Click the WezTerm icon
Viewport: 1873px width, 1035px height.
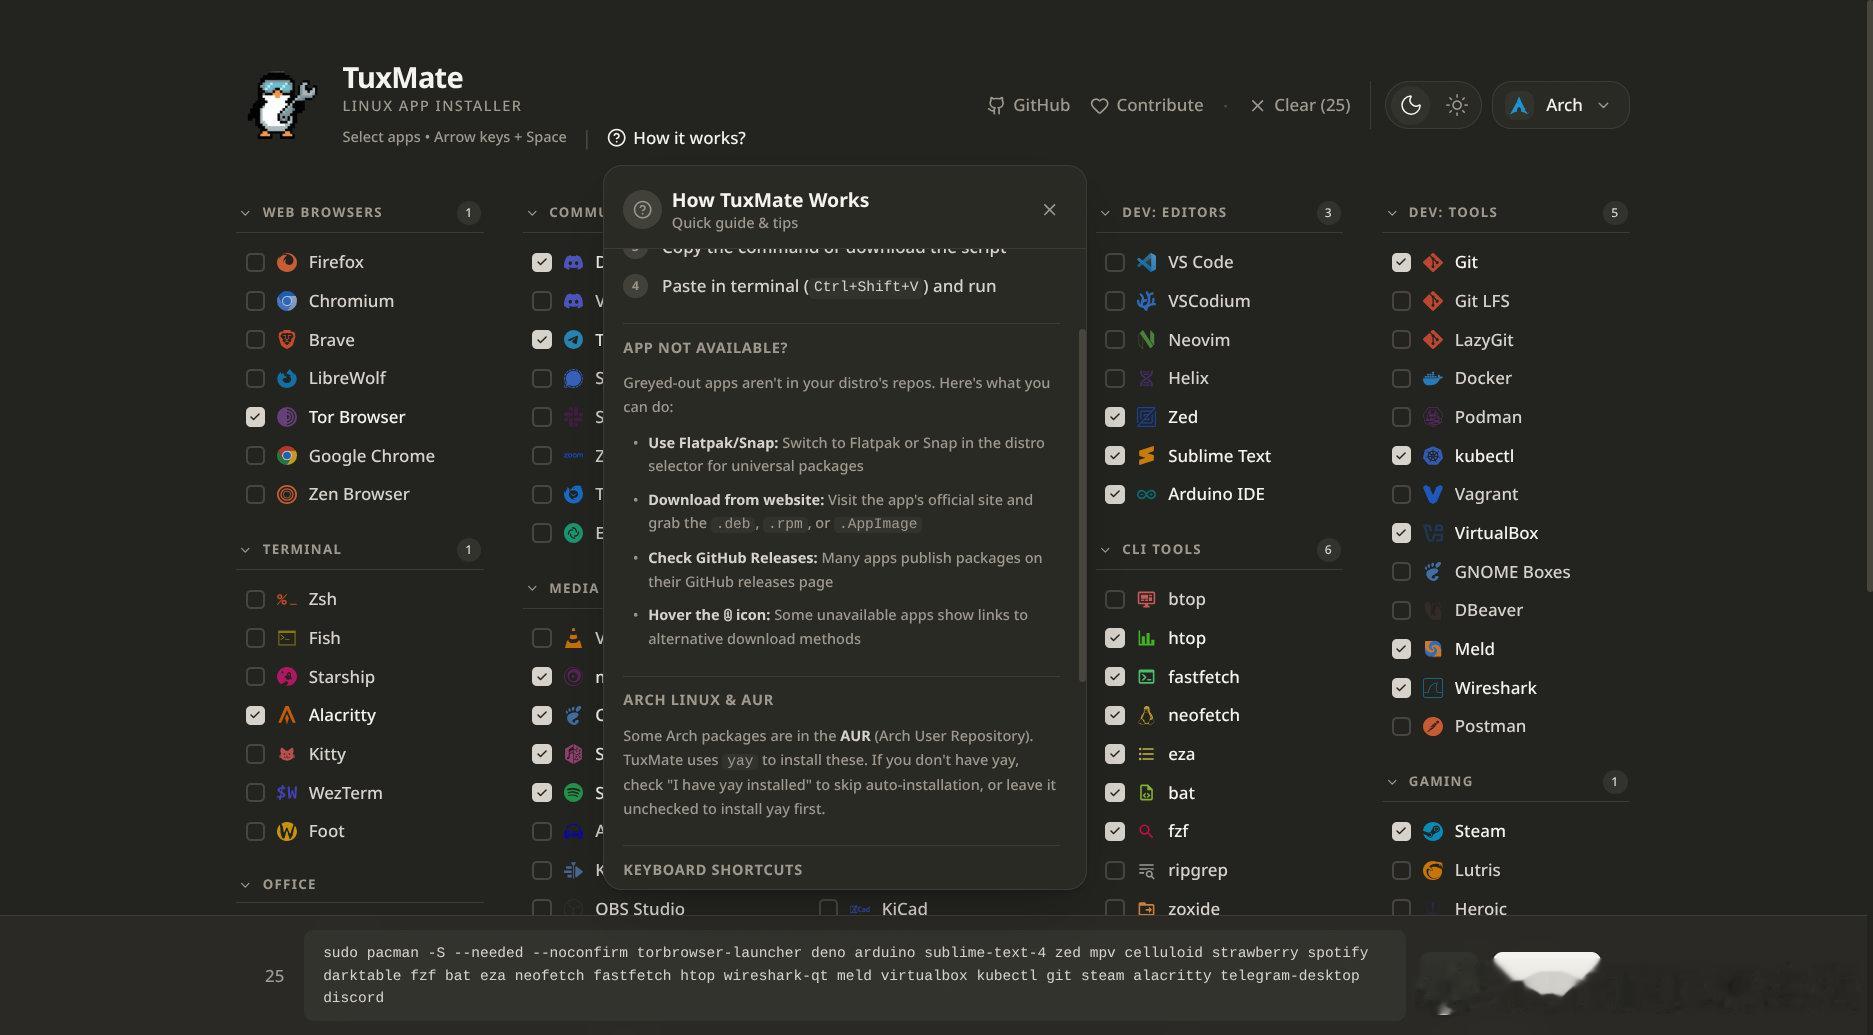coord(287,793)
